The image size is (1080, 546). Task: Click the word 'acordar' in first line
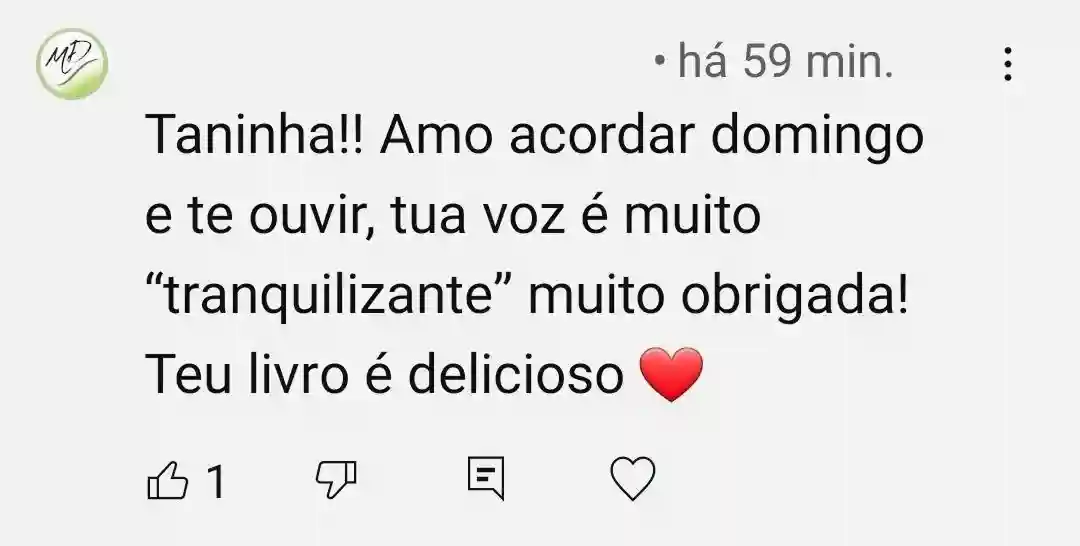(x=601, y=134)
